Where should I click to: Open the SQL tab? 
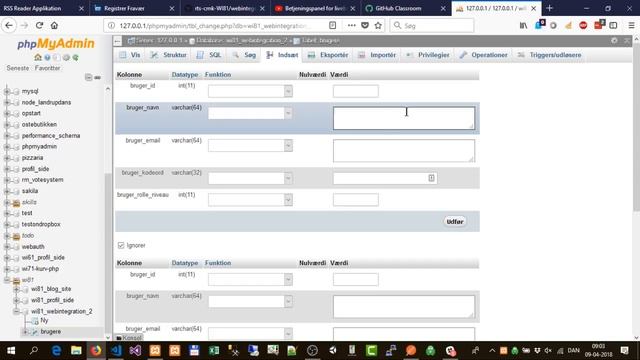(x=209, y=55)
